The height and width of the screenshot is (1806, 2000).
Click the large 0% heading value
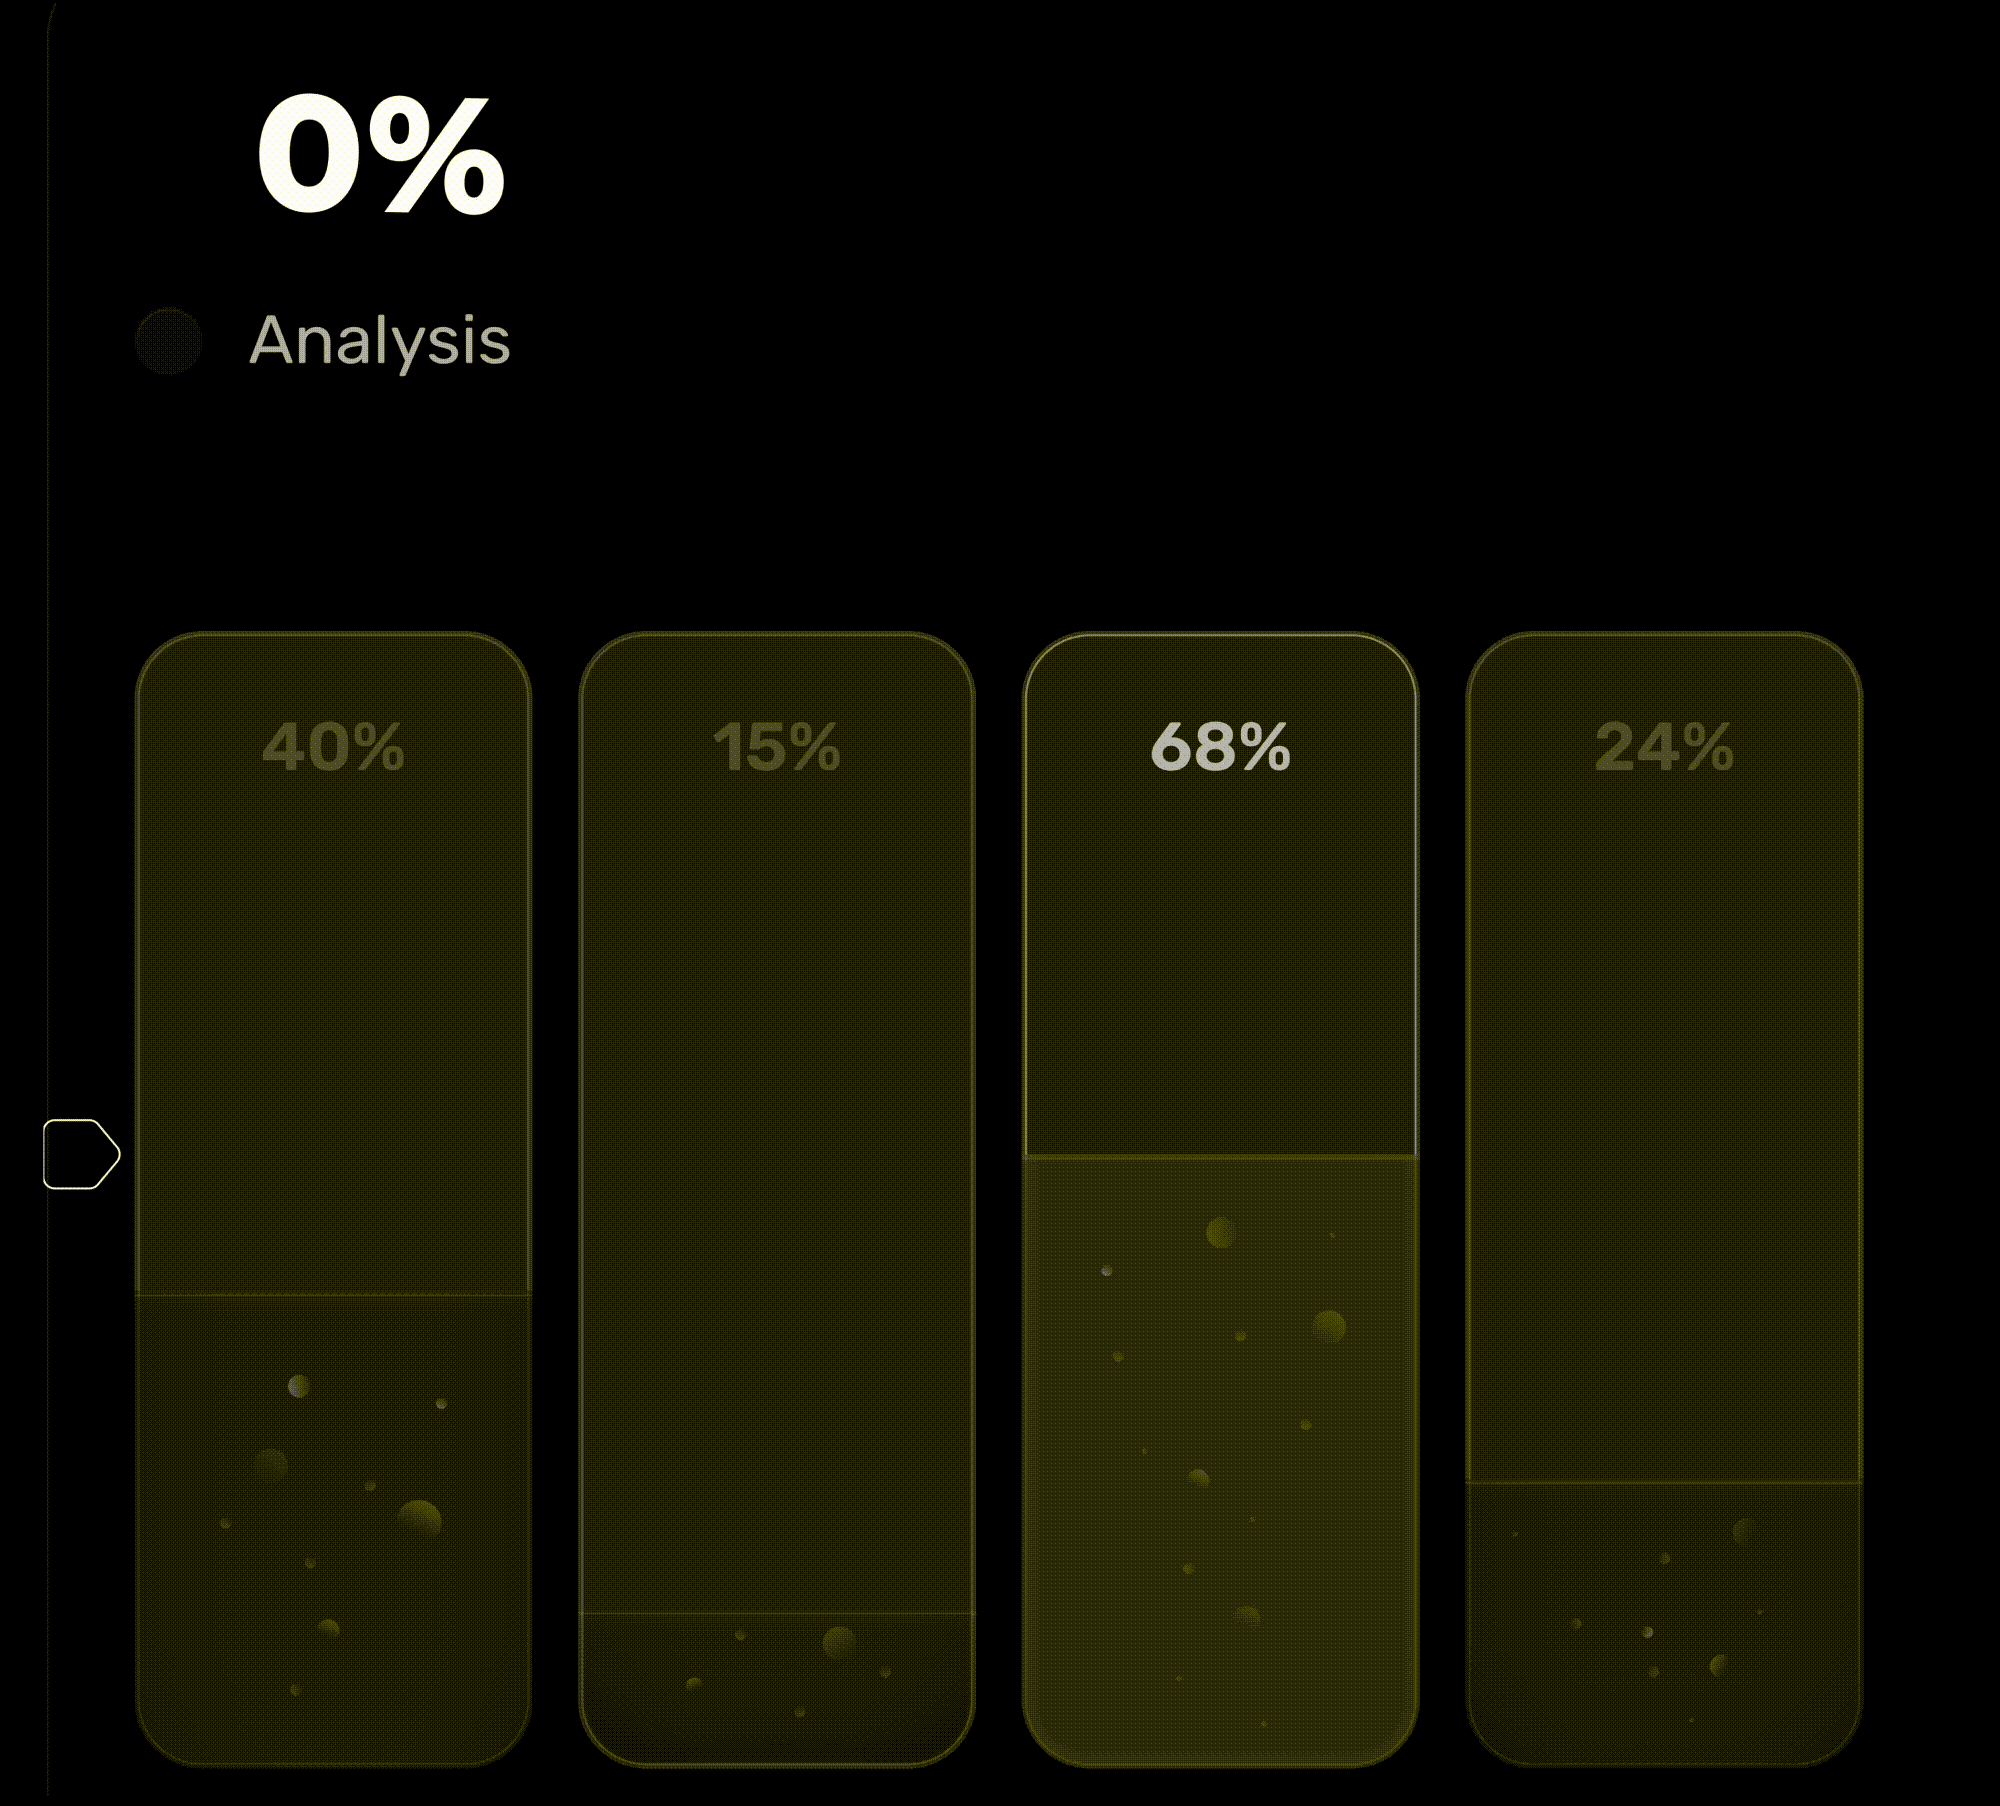tap(380, 155)
